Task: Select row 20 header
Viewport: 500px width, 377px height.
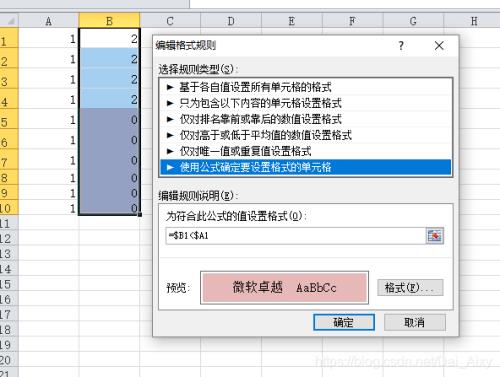Action: [x=9, y=360]
